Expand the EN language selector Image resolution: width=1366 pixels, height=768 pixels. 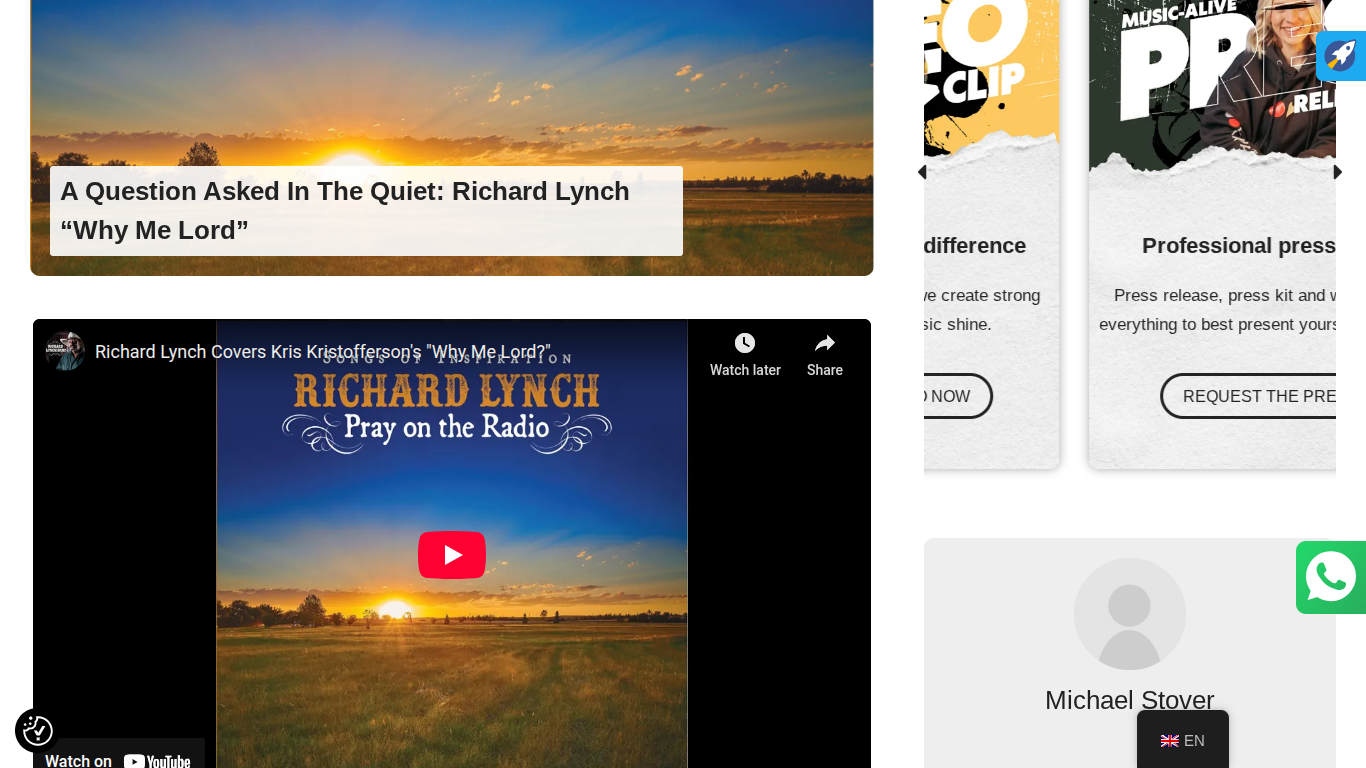1183,740
